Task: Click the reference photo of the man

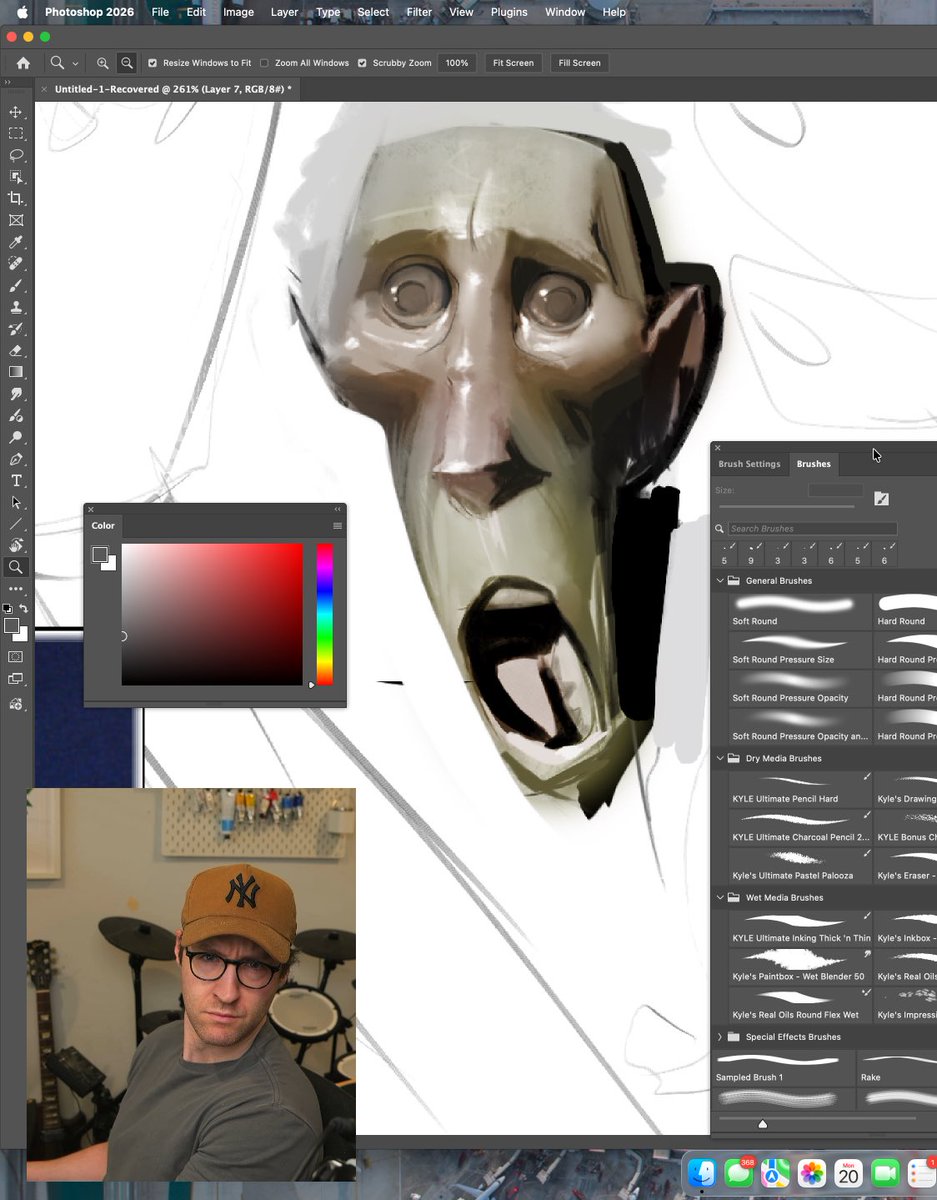Action: coord(191,985)
